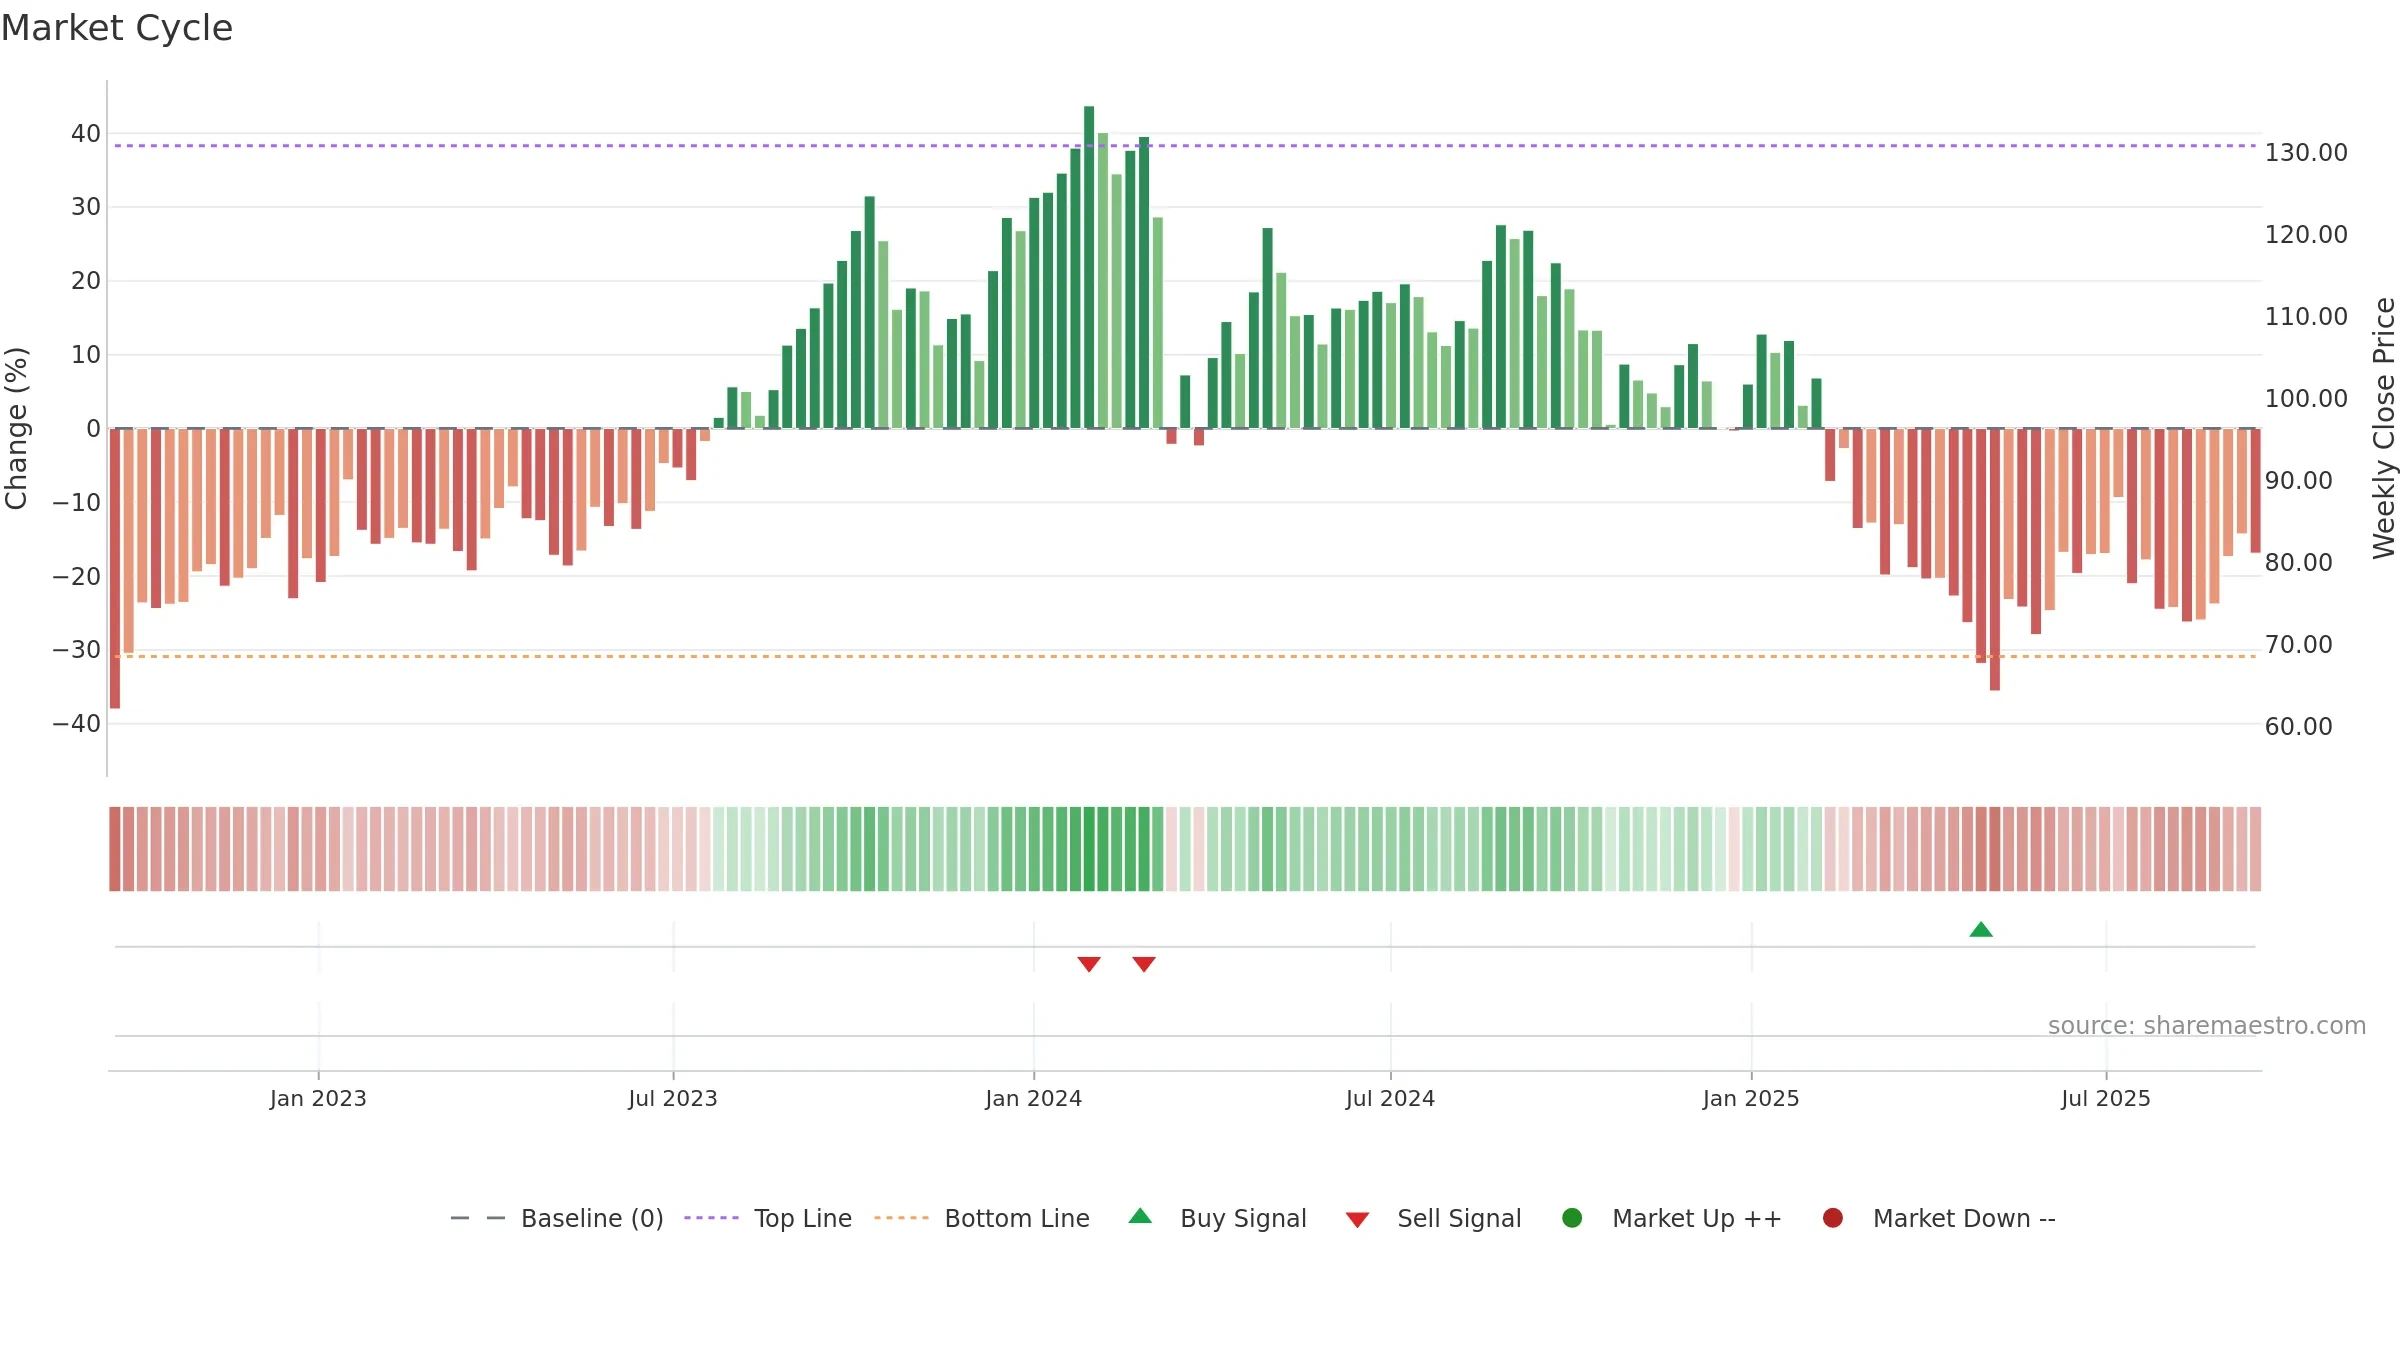This screenshot has height=1350, width=2400.
Task: Click the red triangle icon in legend
Action: coord(1357,1220)
